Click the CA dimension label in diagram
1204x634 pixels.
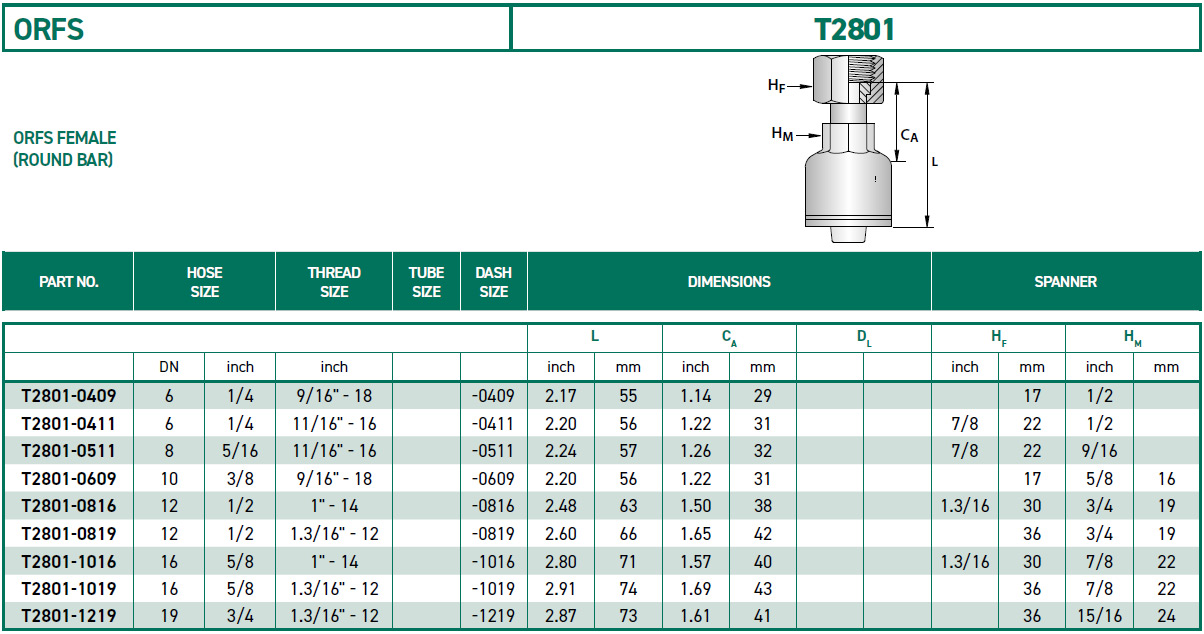tap(909, 135)
